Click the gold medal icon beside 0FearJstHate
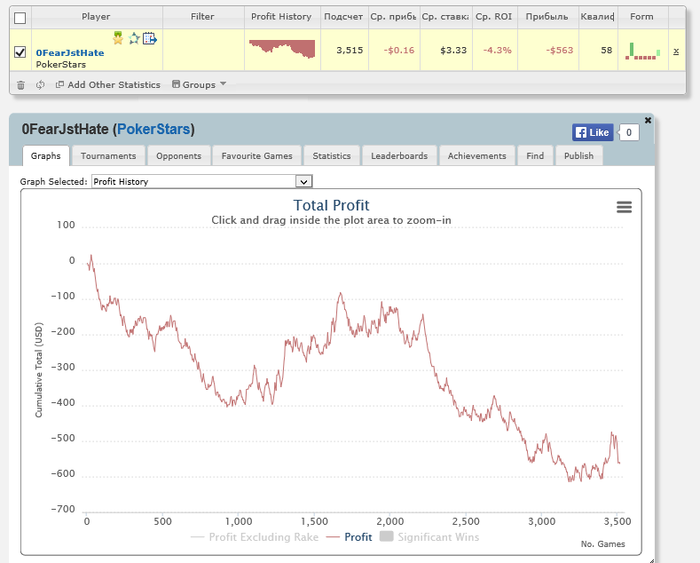700x563 pixels. [118, 38]
